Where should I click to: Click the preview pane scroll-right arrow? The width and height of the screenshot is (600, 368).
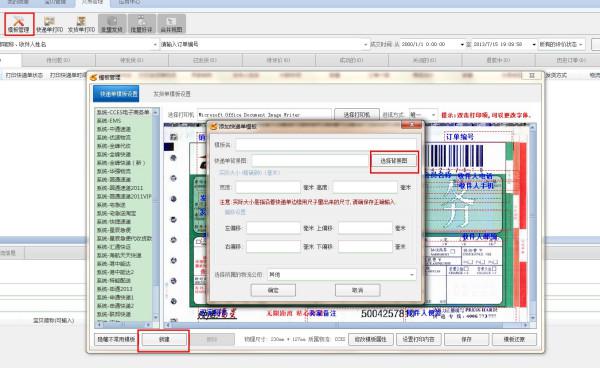pos(526,325)
